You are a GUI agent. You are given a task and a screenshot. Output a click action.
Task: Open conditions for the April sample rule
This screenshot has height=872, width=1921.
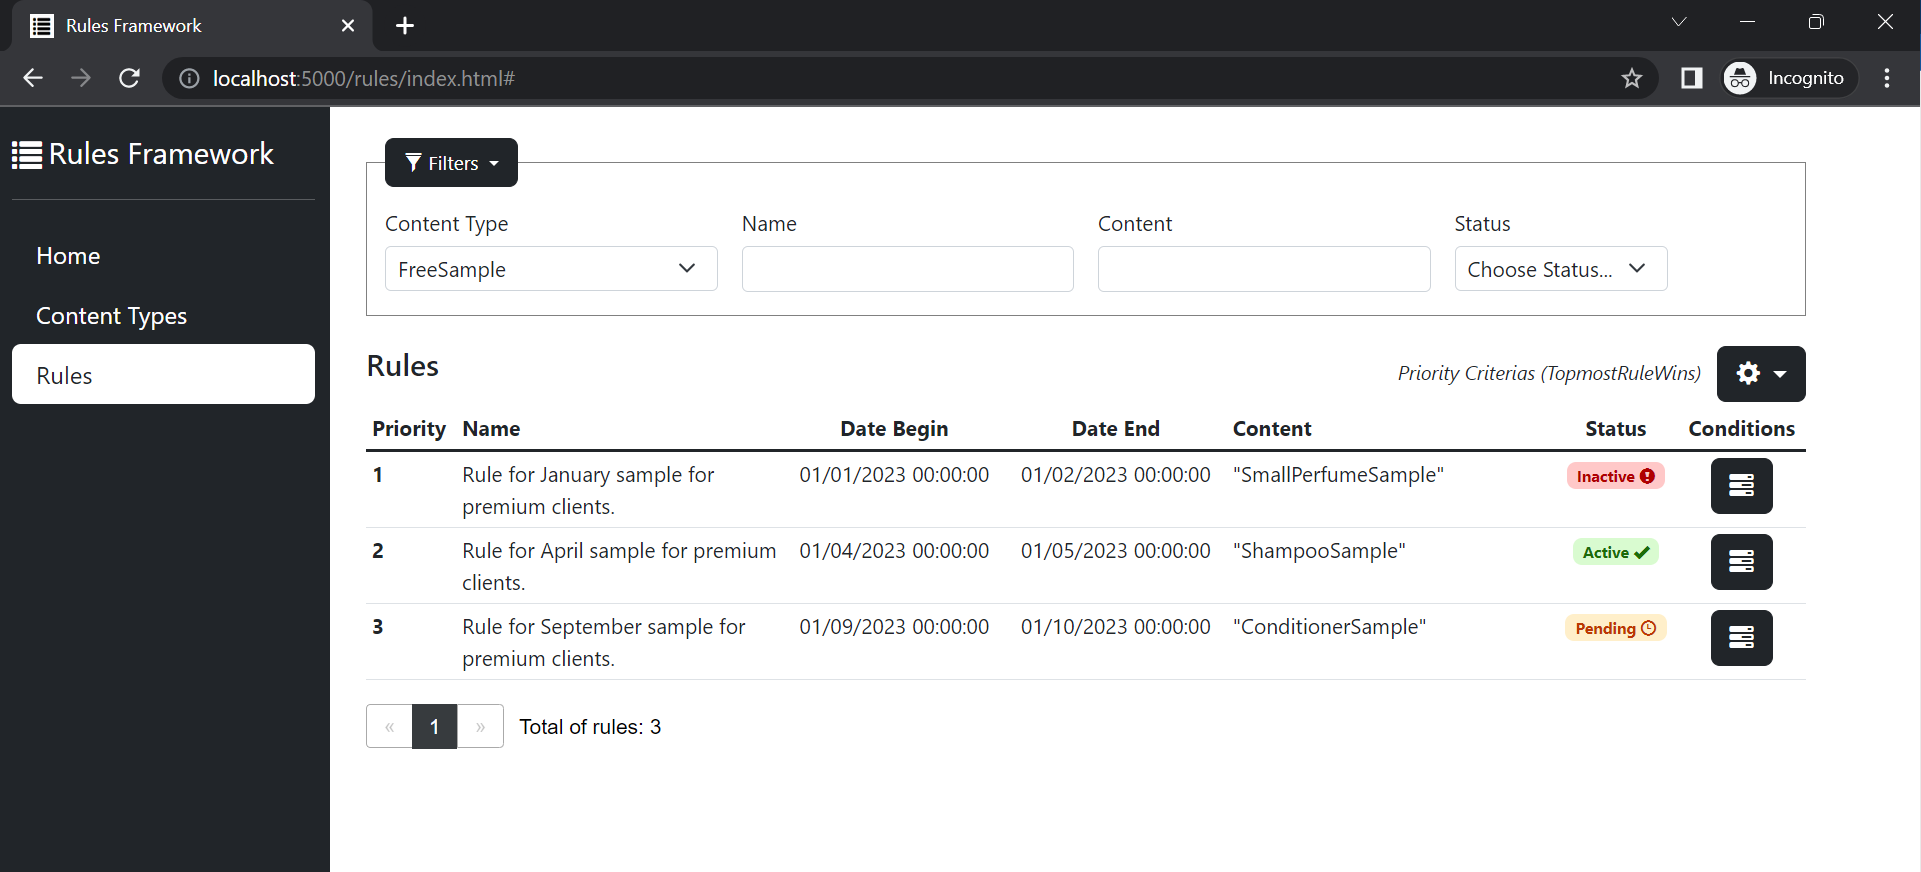(1741, 562)
